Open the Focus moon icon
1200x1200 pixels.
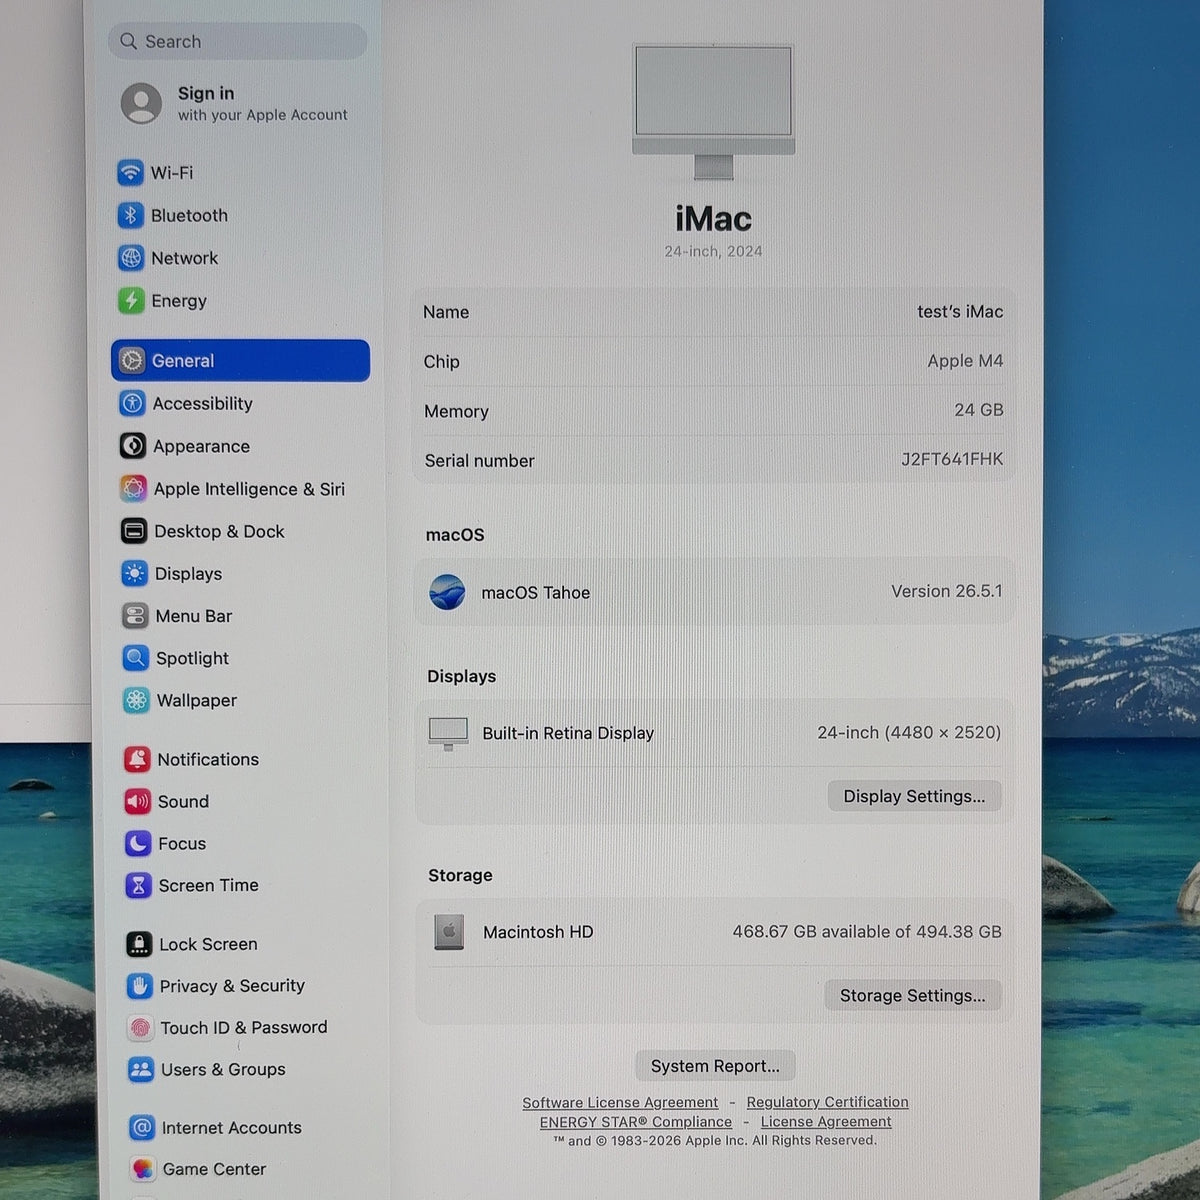coord(138,843)
